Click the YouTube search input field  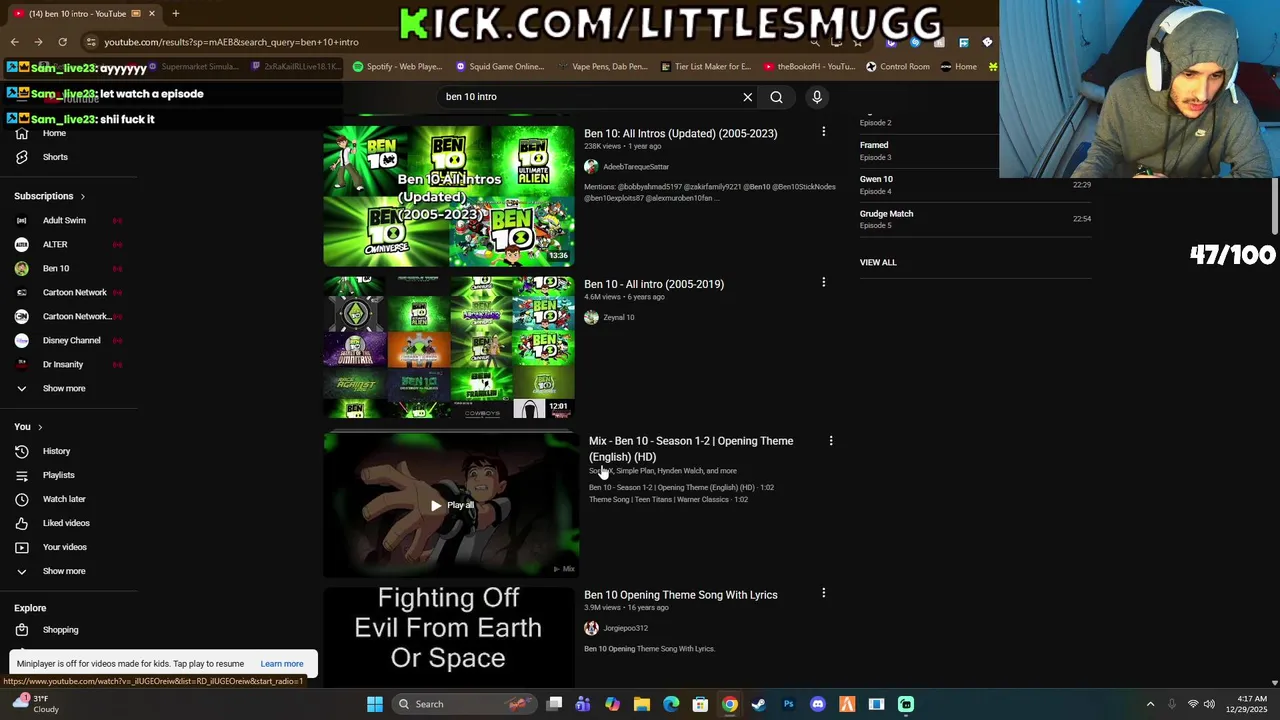click(x=590, y=97)
